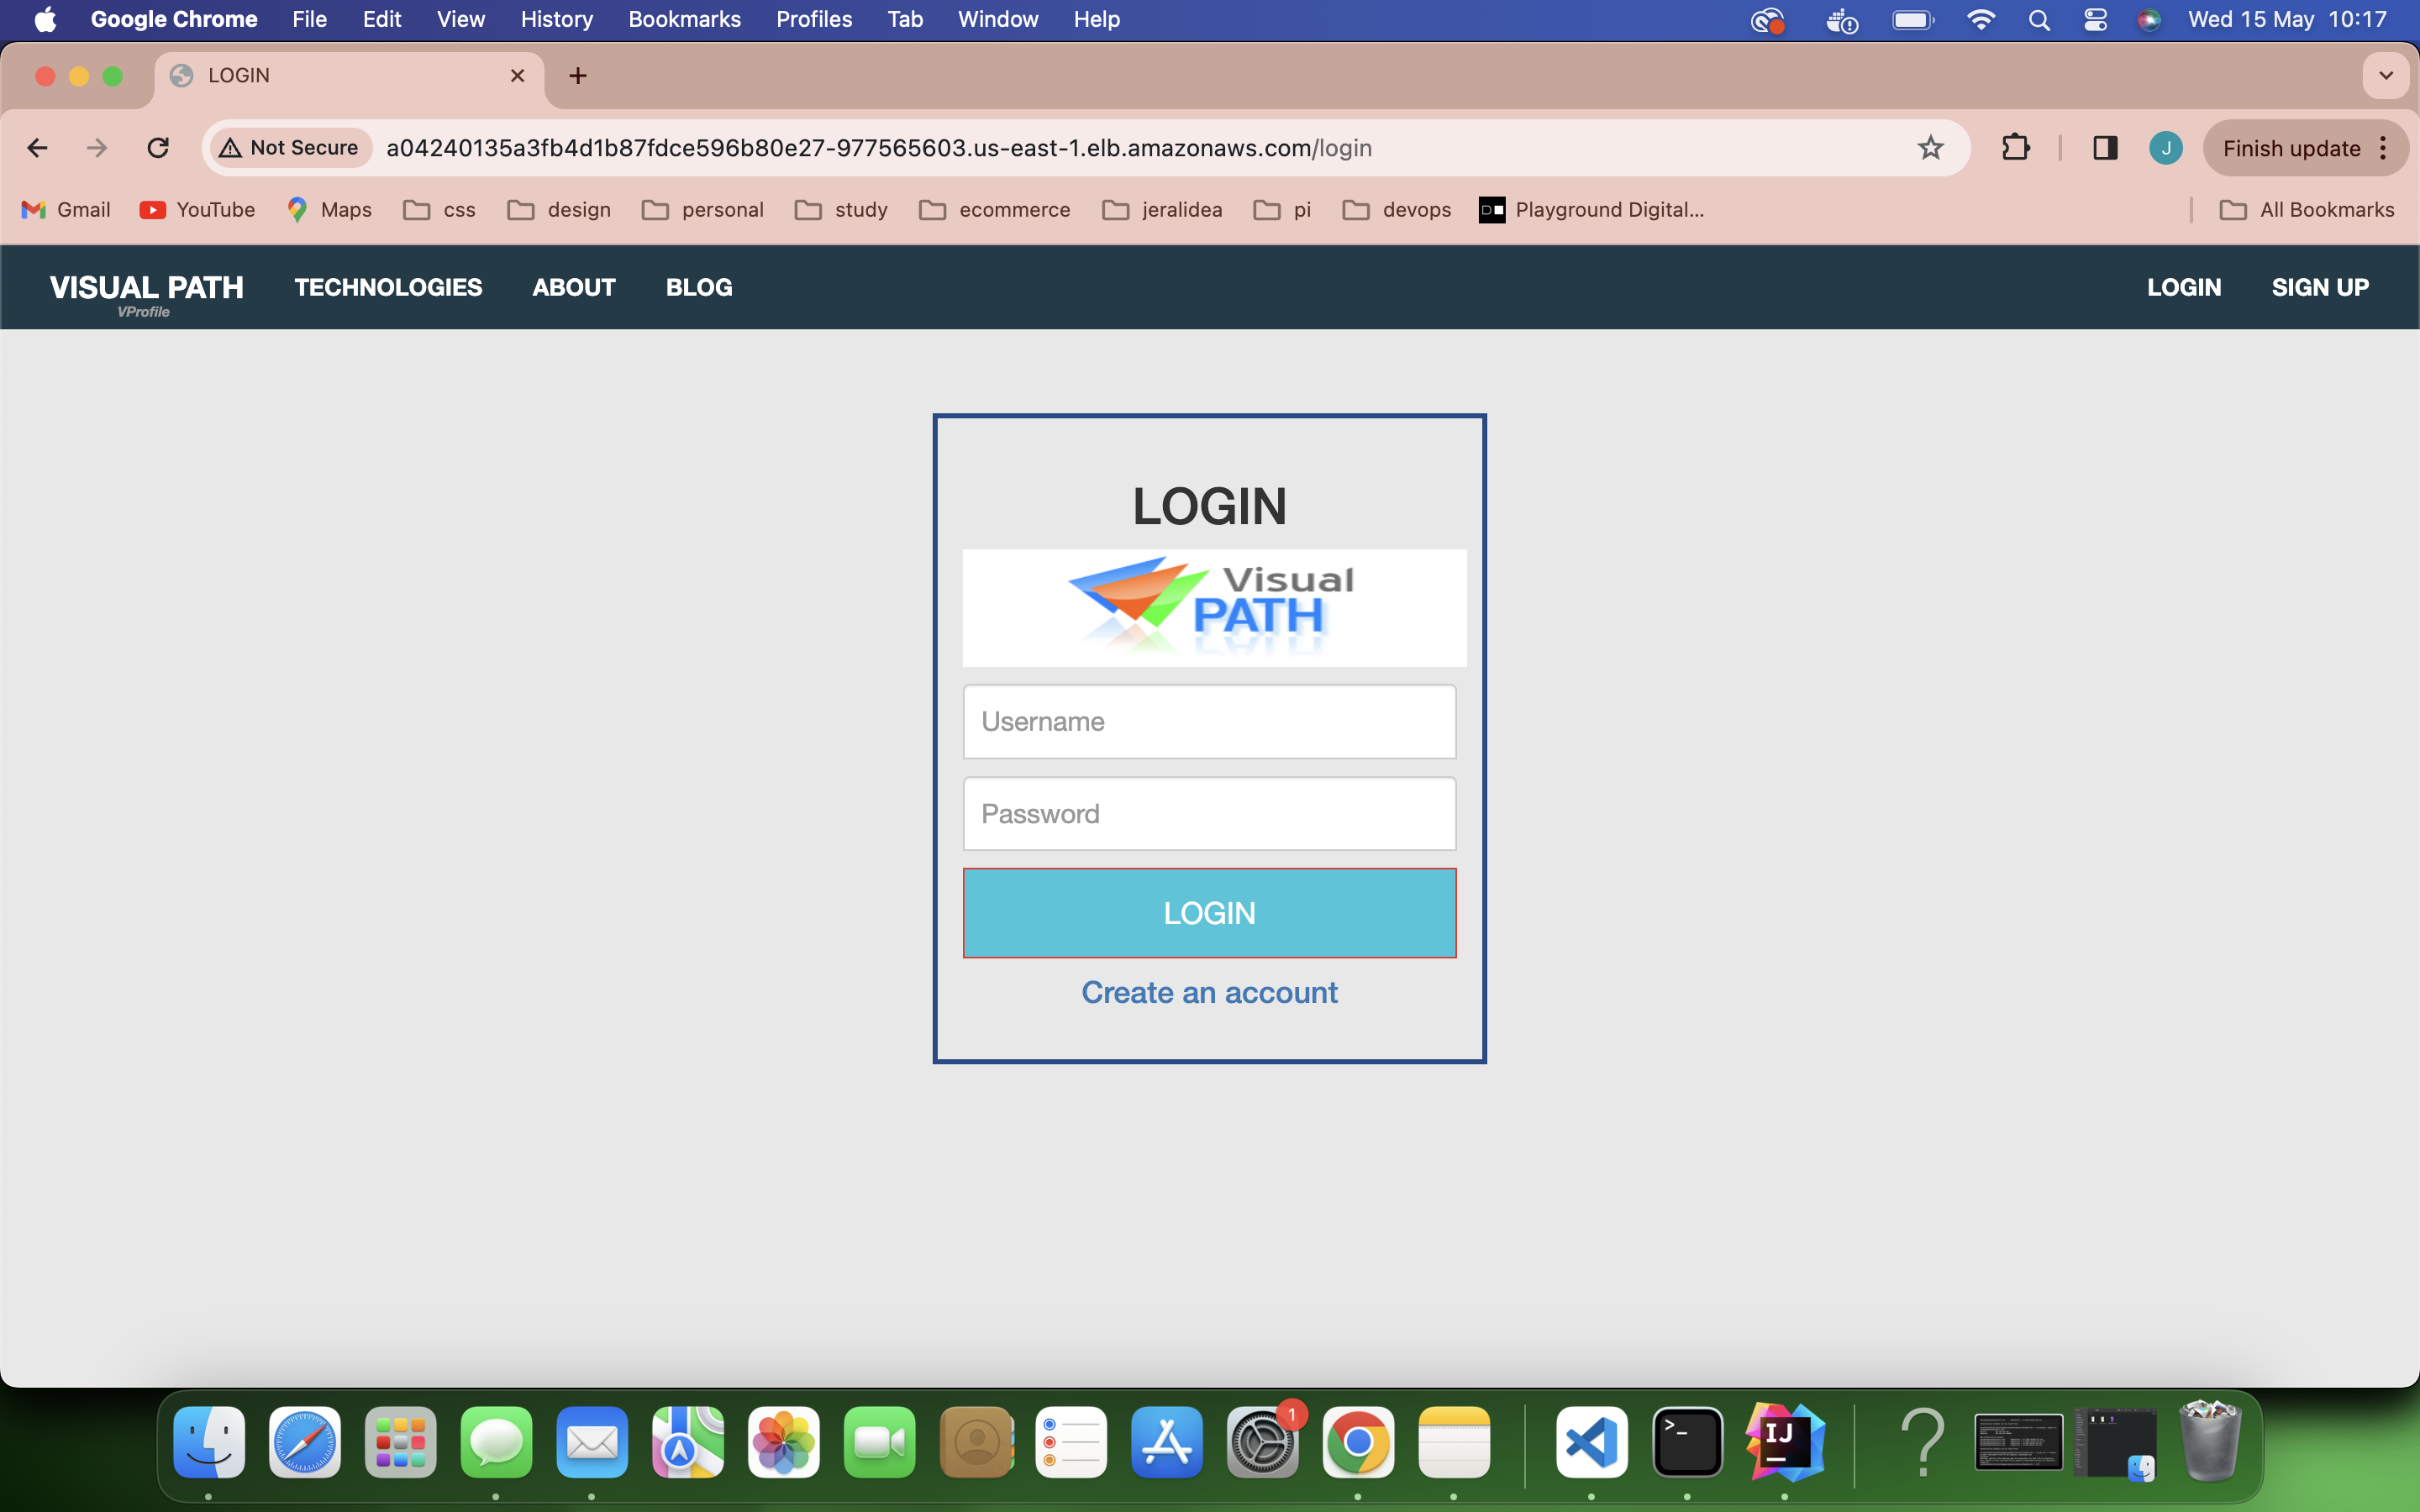Open the Bookmarks menu in menu bar
2420x1512 pixels.
[684, 20]
